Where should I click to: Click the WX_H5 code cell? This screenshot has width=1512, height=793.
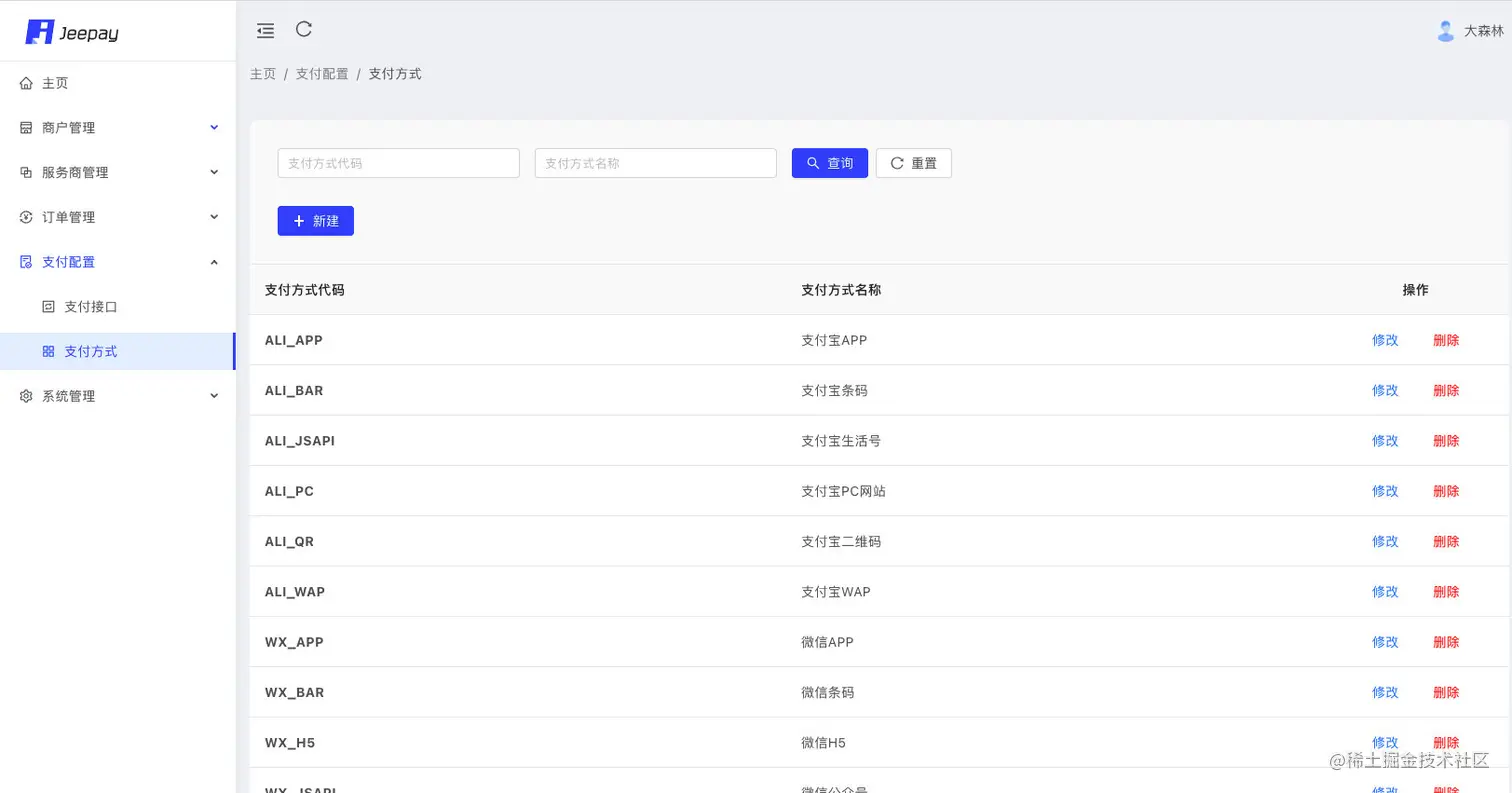point(290,743)
